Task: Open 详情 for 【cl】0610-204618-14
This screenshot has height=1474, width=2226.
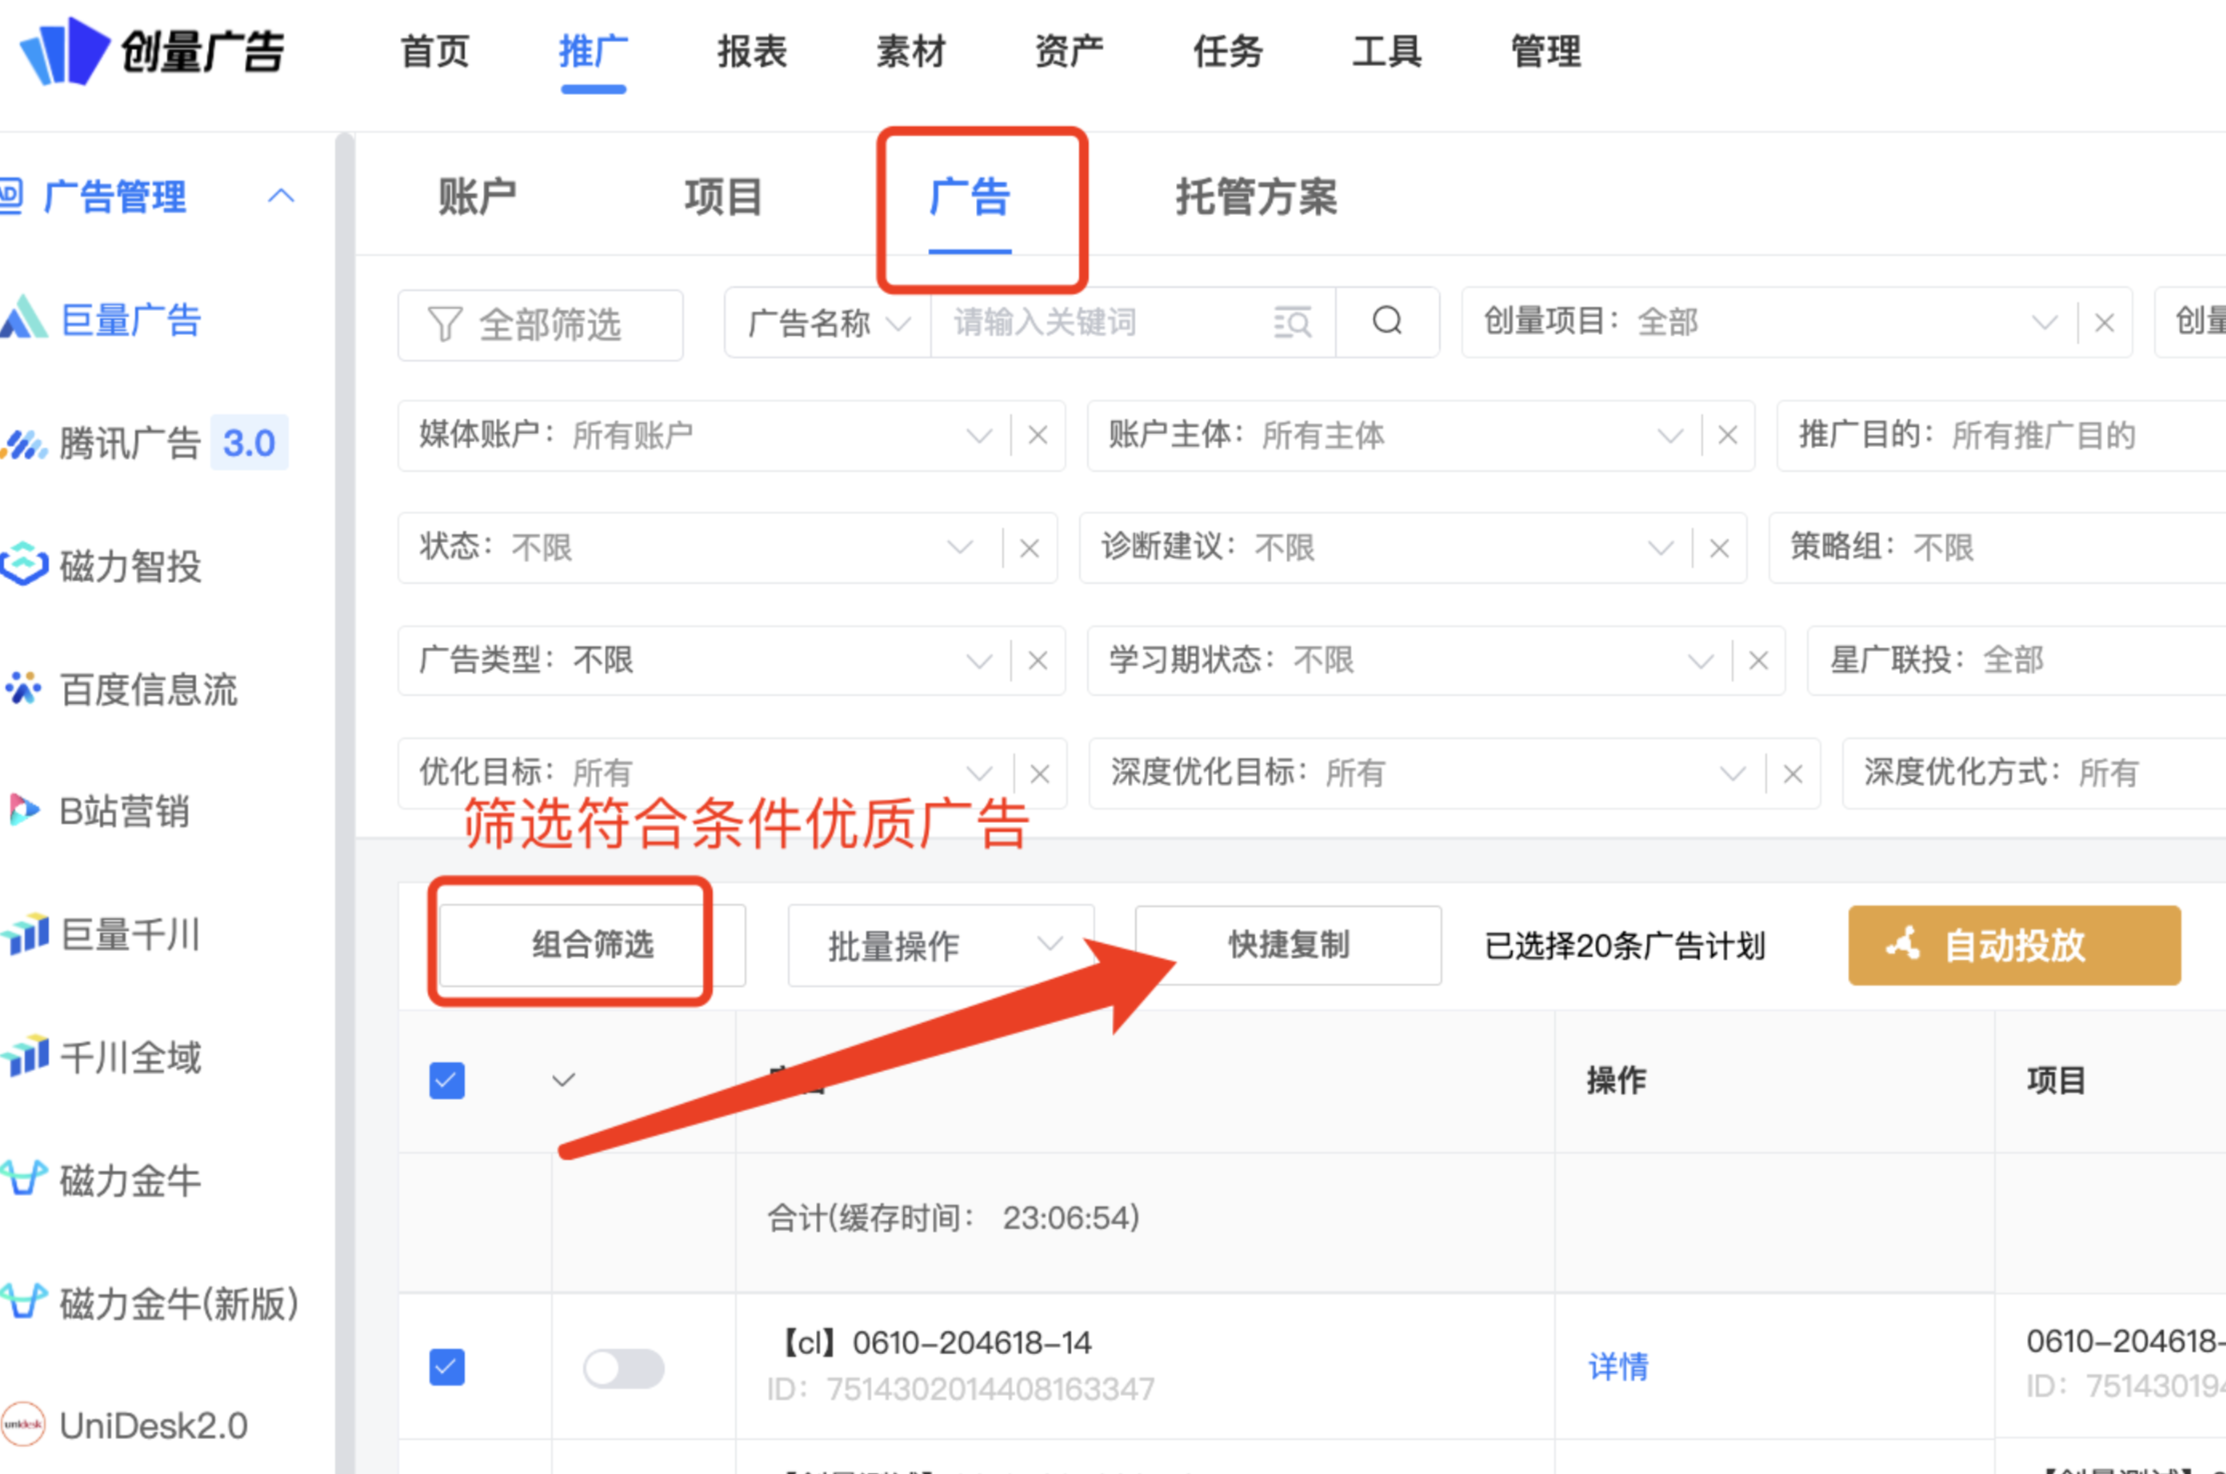Action: click(x=1618, y=1366)
